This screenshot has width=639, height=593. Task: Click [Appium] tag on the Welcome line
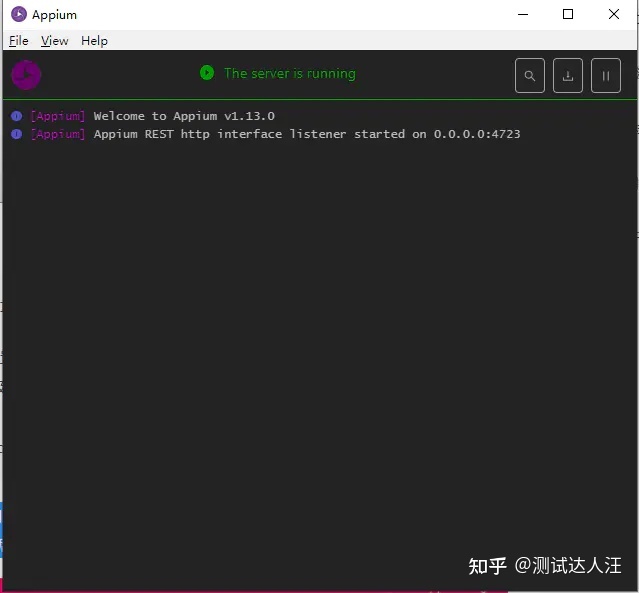tap(58, 116)
